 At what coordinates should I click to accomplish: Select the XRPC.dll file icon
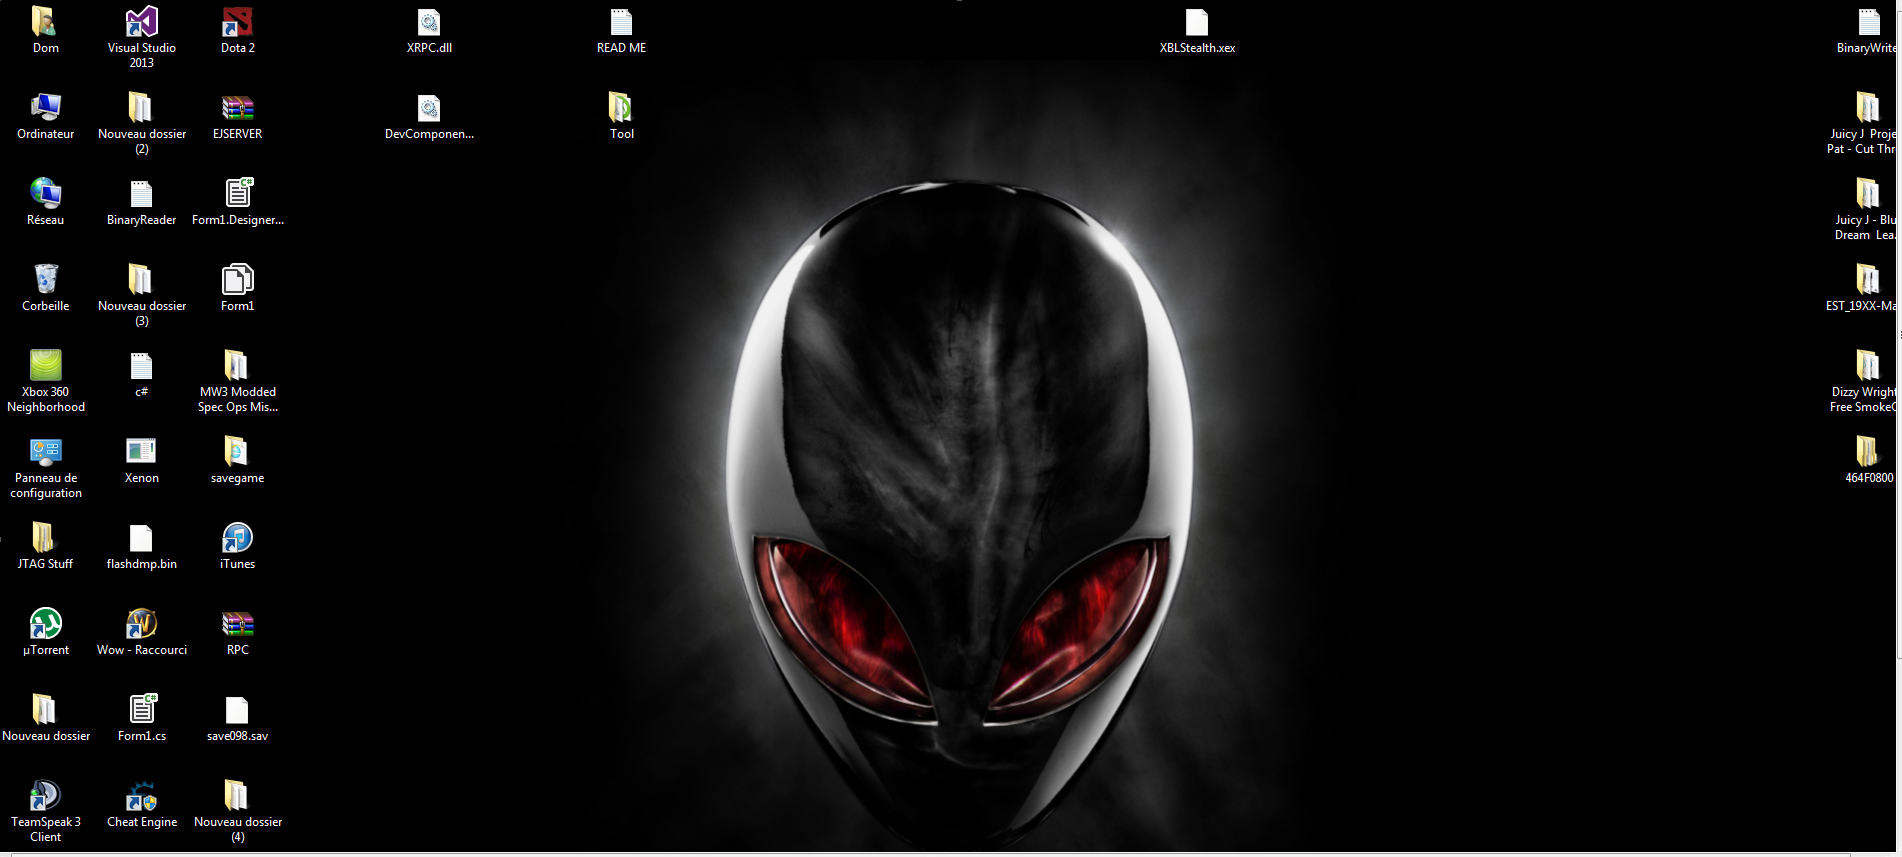click(429, 23)
